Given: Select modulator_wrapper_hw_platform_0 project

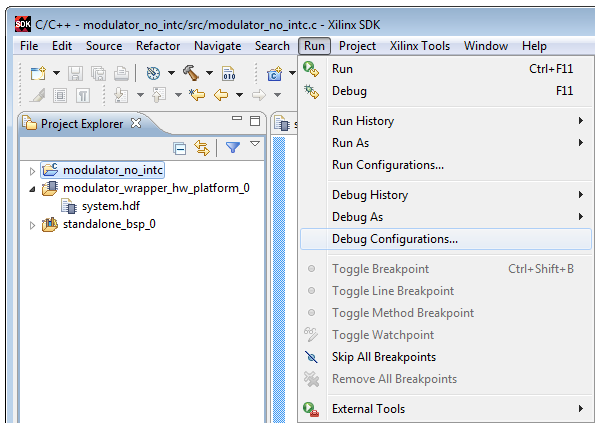Looking at the screenshot, I should pyautogui.click(x=146, y=188).
